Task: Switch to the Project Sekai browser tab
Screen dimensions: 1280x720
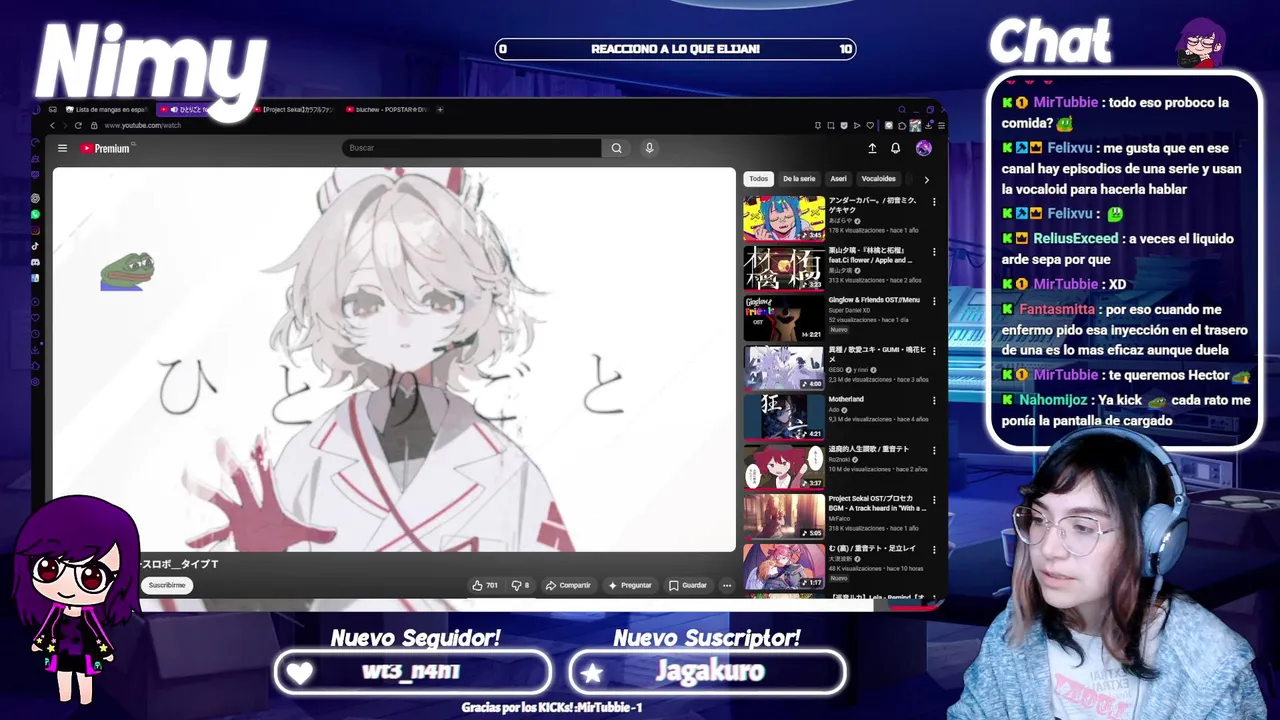Action: 293,109
